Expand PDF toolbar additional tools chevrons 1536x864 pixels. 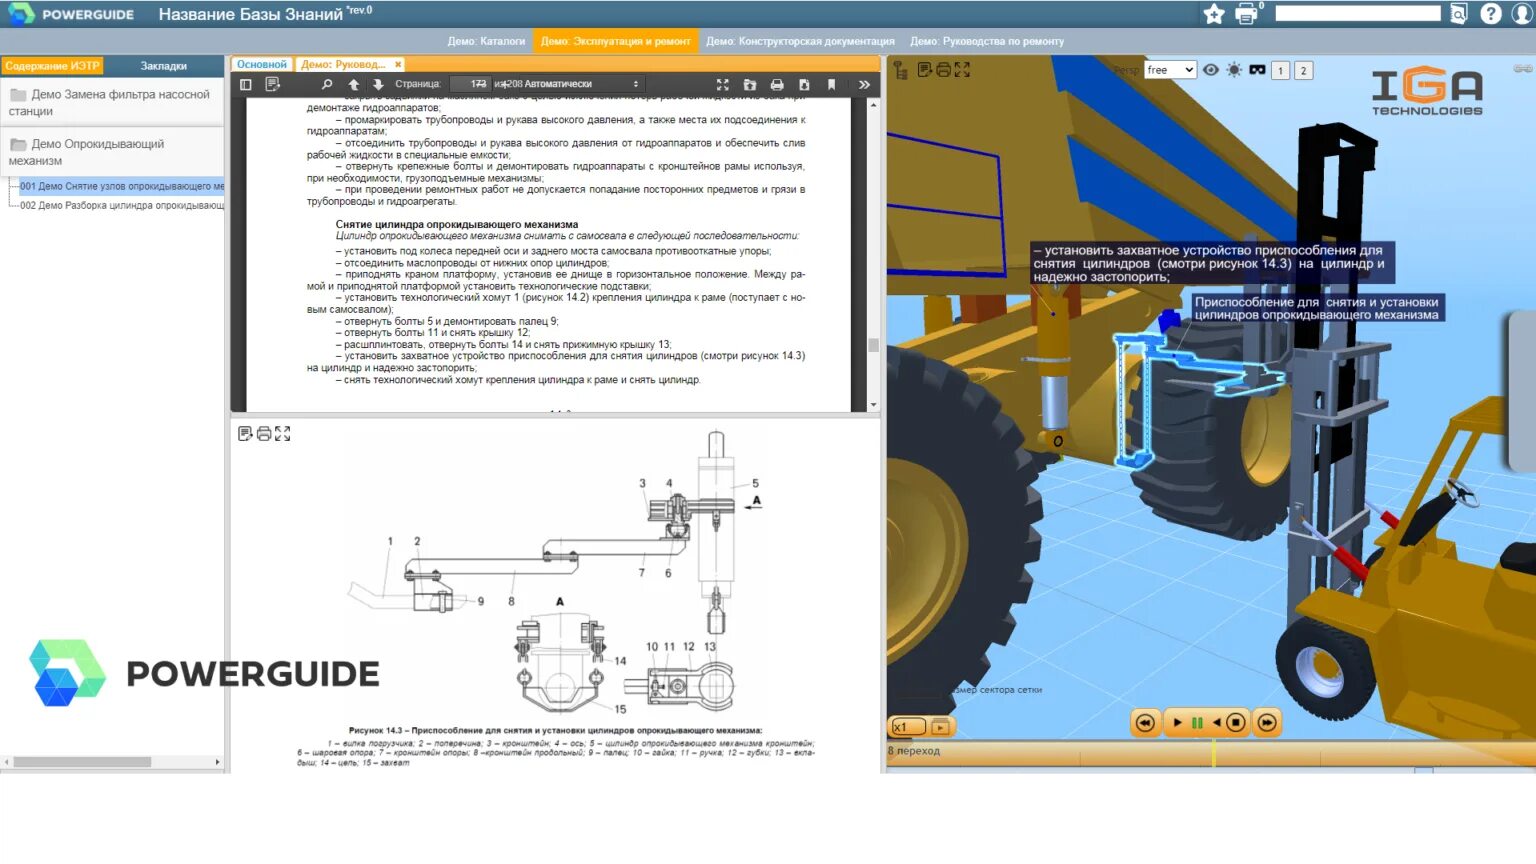click(x=864, y=85)
